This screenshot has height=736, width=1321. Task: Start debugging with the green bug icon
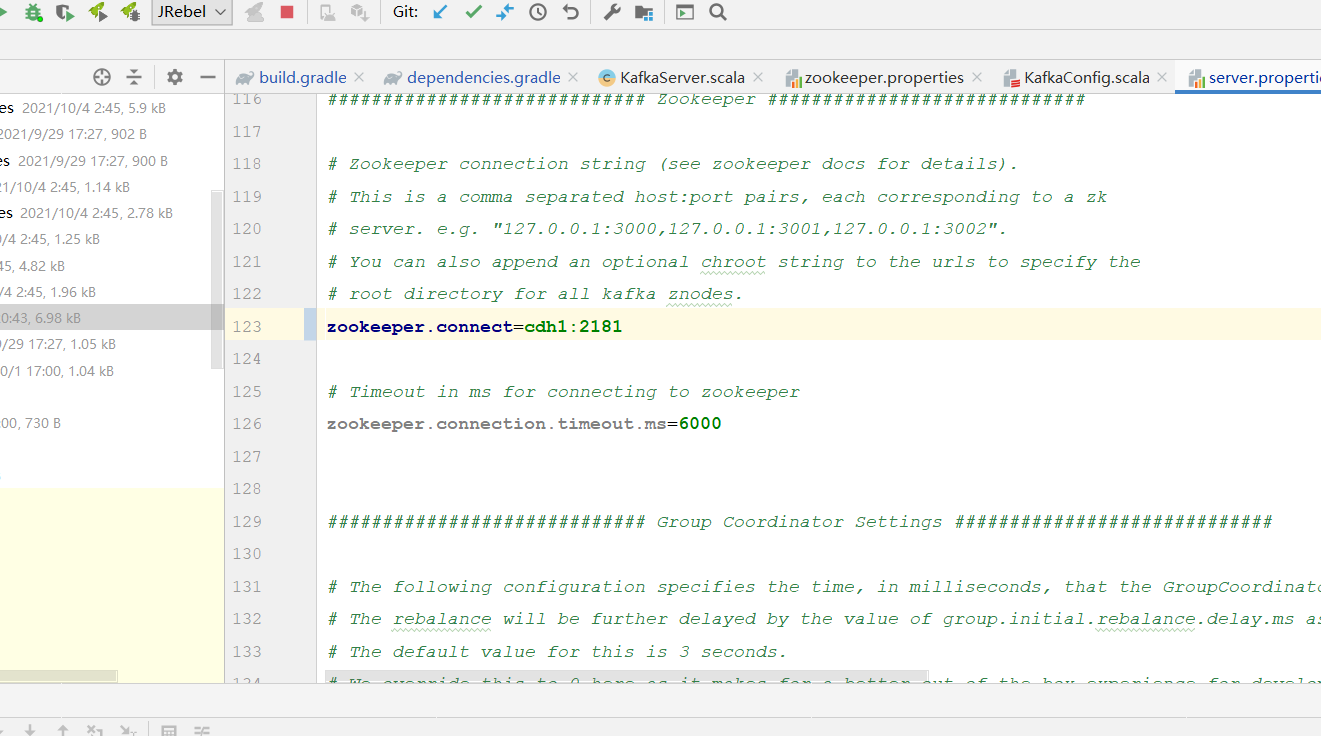(33, 12)
